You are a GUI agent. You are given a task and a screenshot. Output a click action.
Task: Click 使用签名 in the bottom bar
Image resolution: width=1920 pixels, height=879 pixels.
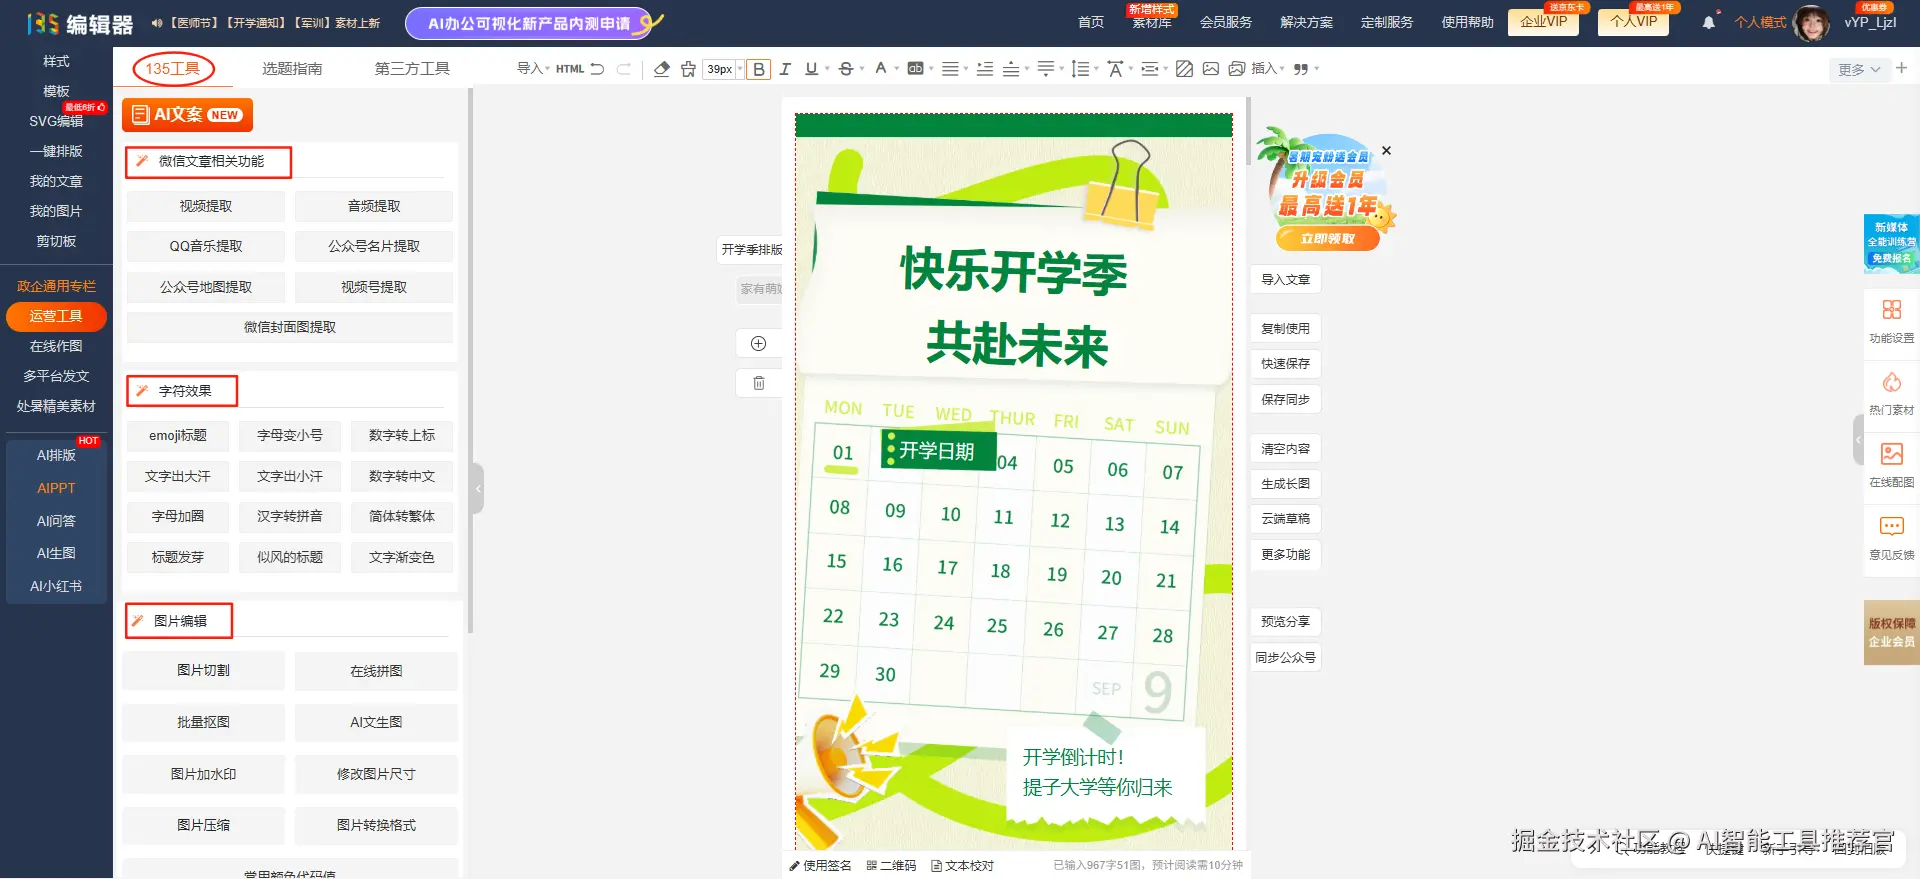coord(820,866)
